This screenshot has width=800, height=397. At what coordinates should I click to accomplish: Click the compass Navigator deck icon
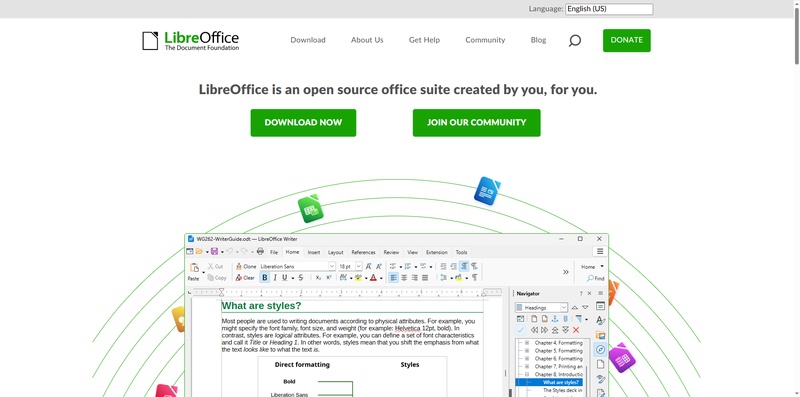601,350
